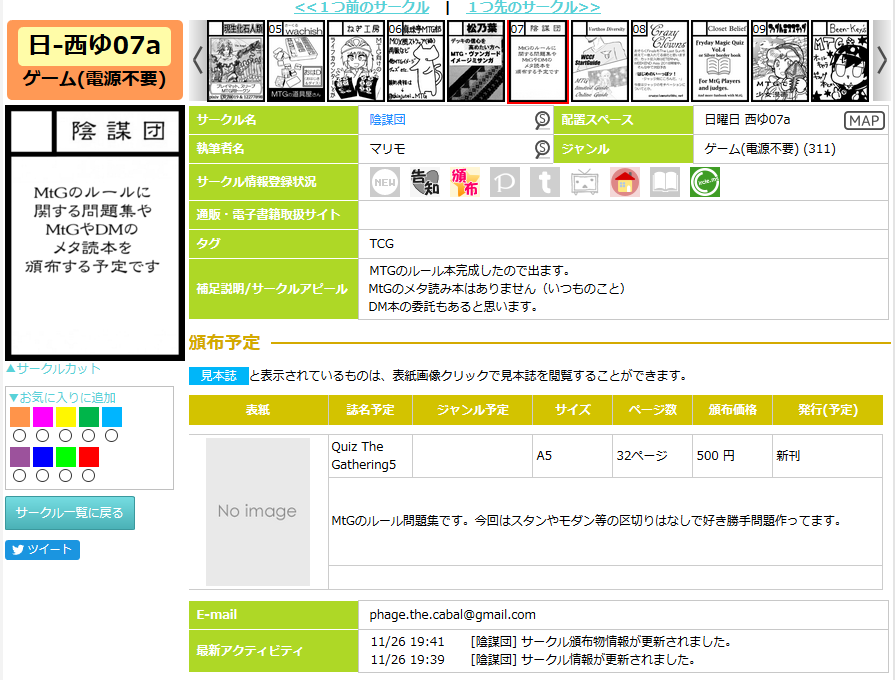Open Closet Belief circle thumbnail

pyautogui.click(x=720, y=61)
